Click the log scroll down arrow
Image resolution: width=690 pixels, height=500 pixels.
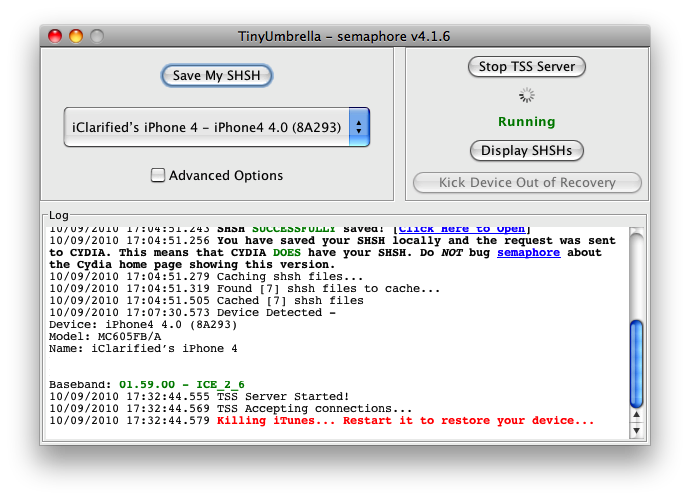[x=636, y=430]
